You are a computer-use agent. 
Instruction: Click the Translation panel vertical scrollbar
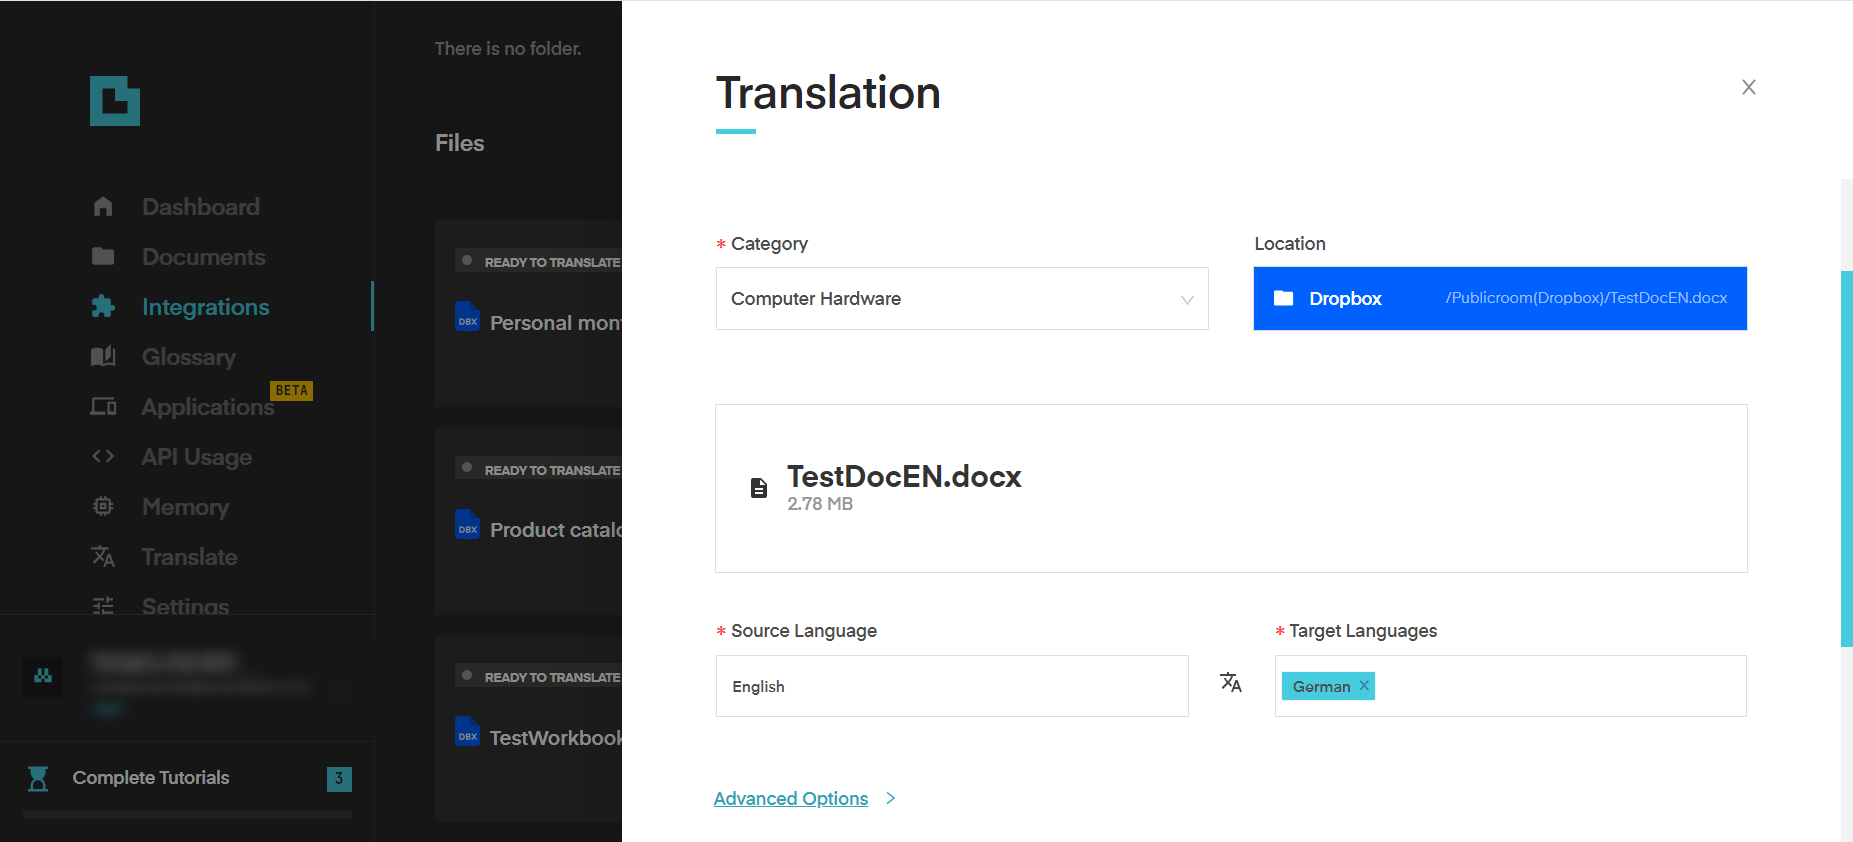click(1846, 459)
